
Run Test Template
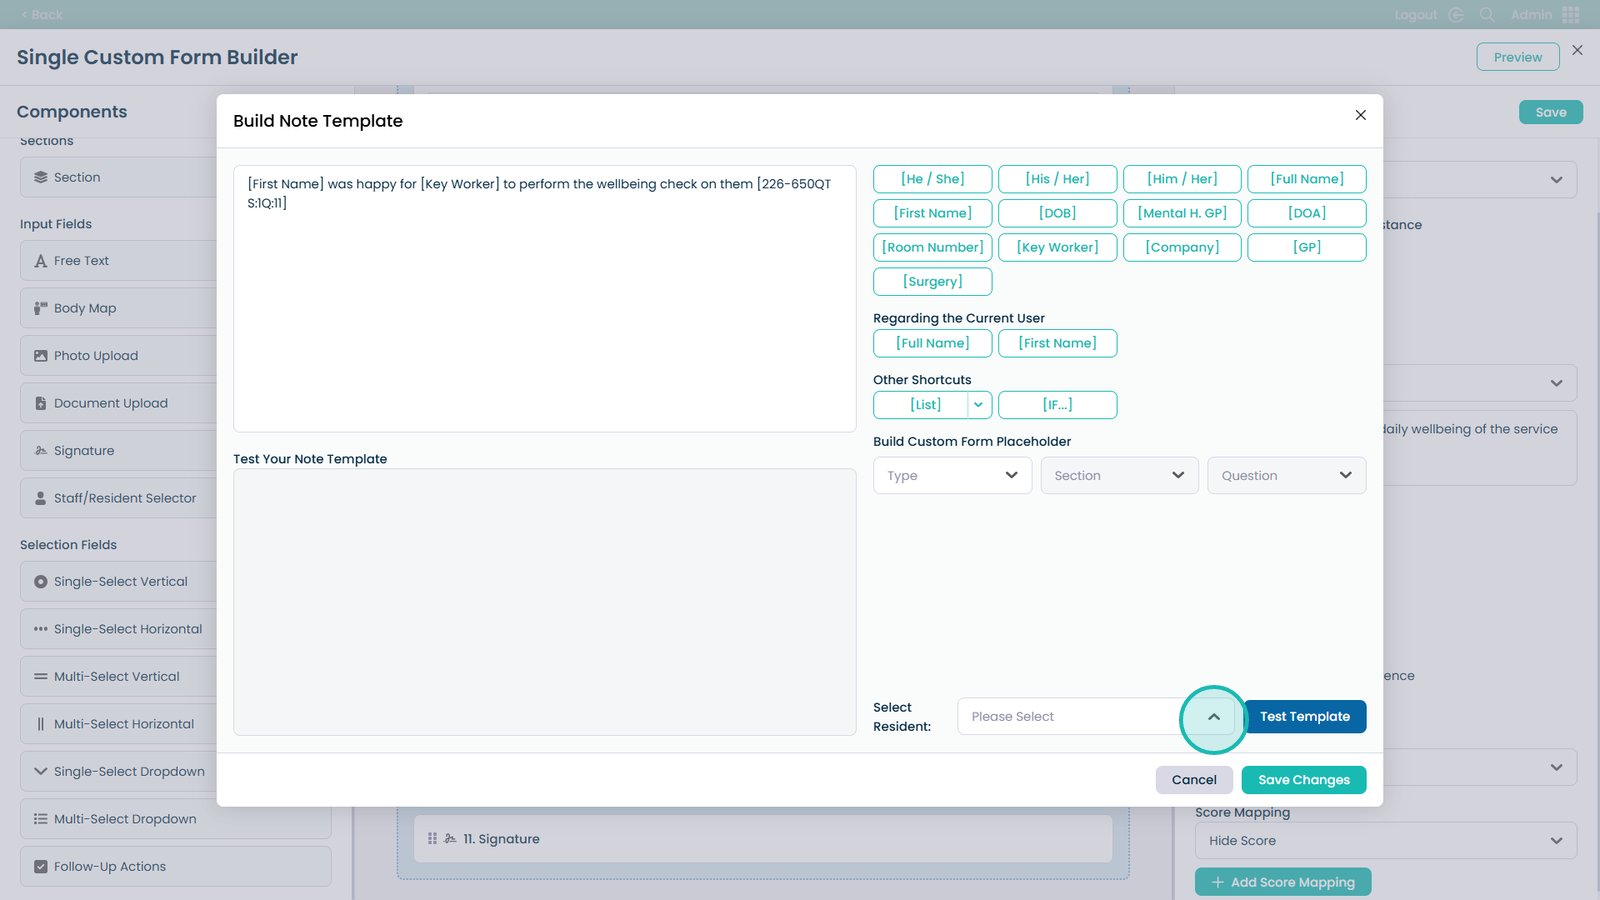(1305, 717)
